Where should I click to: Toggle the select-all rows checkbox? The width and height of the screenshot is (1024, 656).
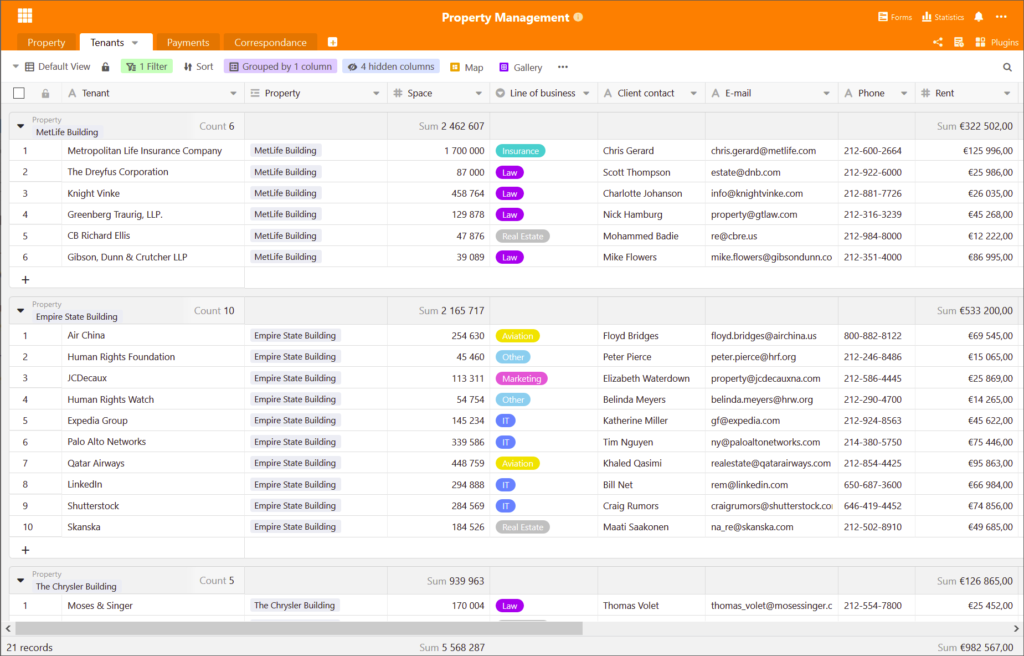coord(19,93)
